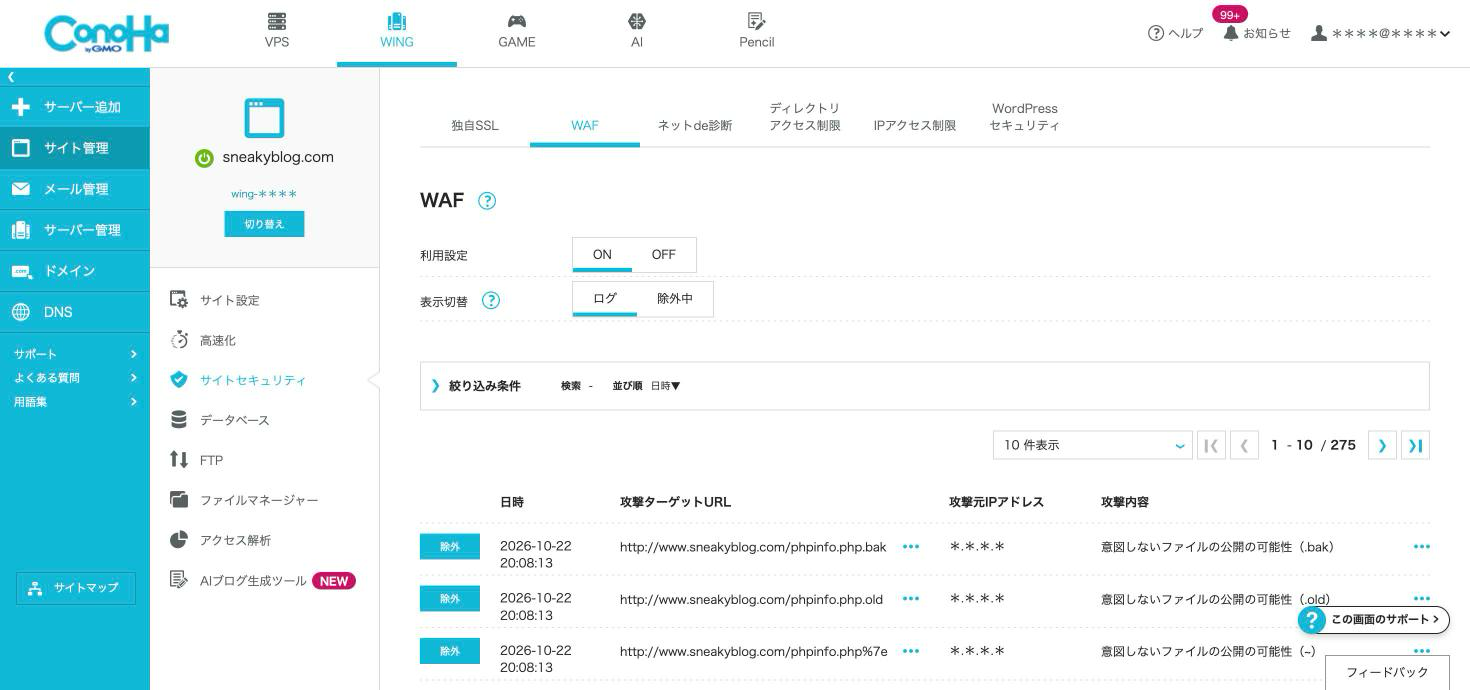This screenshot has height=690, width=1470.
Task: Expand サポート sidebar link
Action: pos(75,354)
